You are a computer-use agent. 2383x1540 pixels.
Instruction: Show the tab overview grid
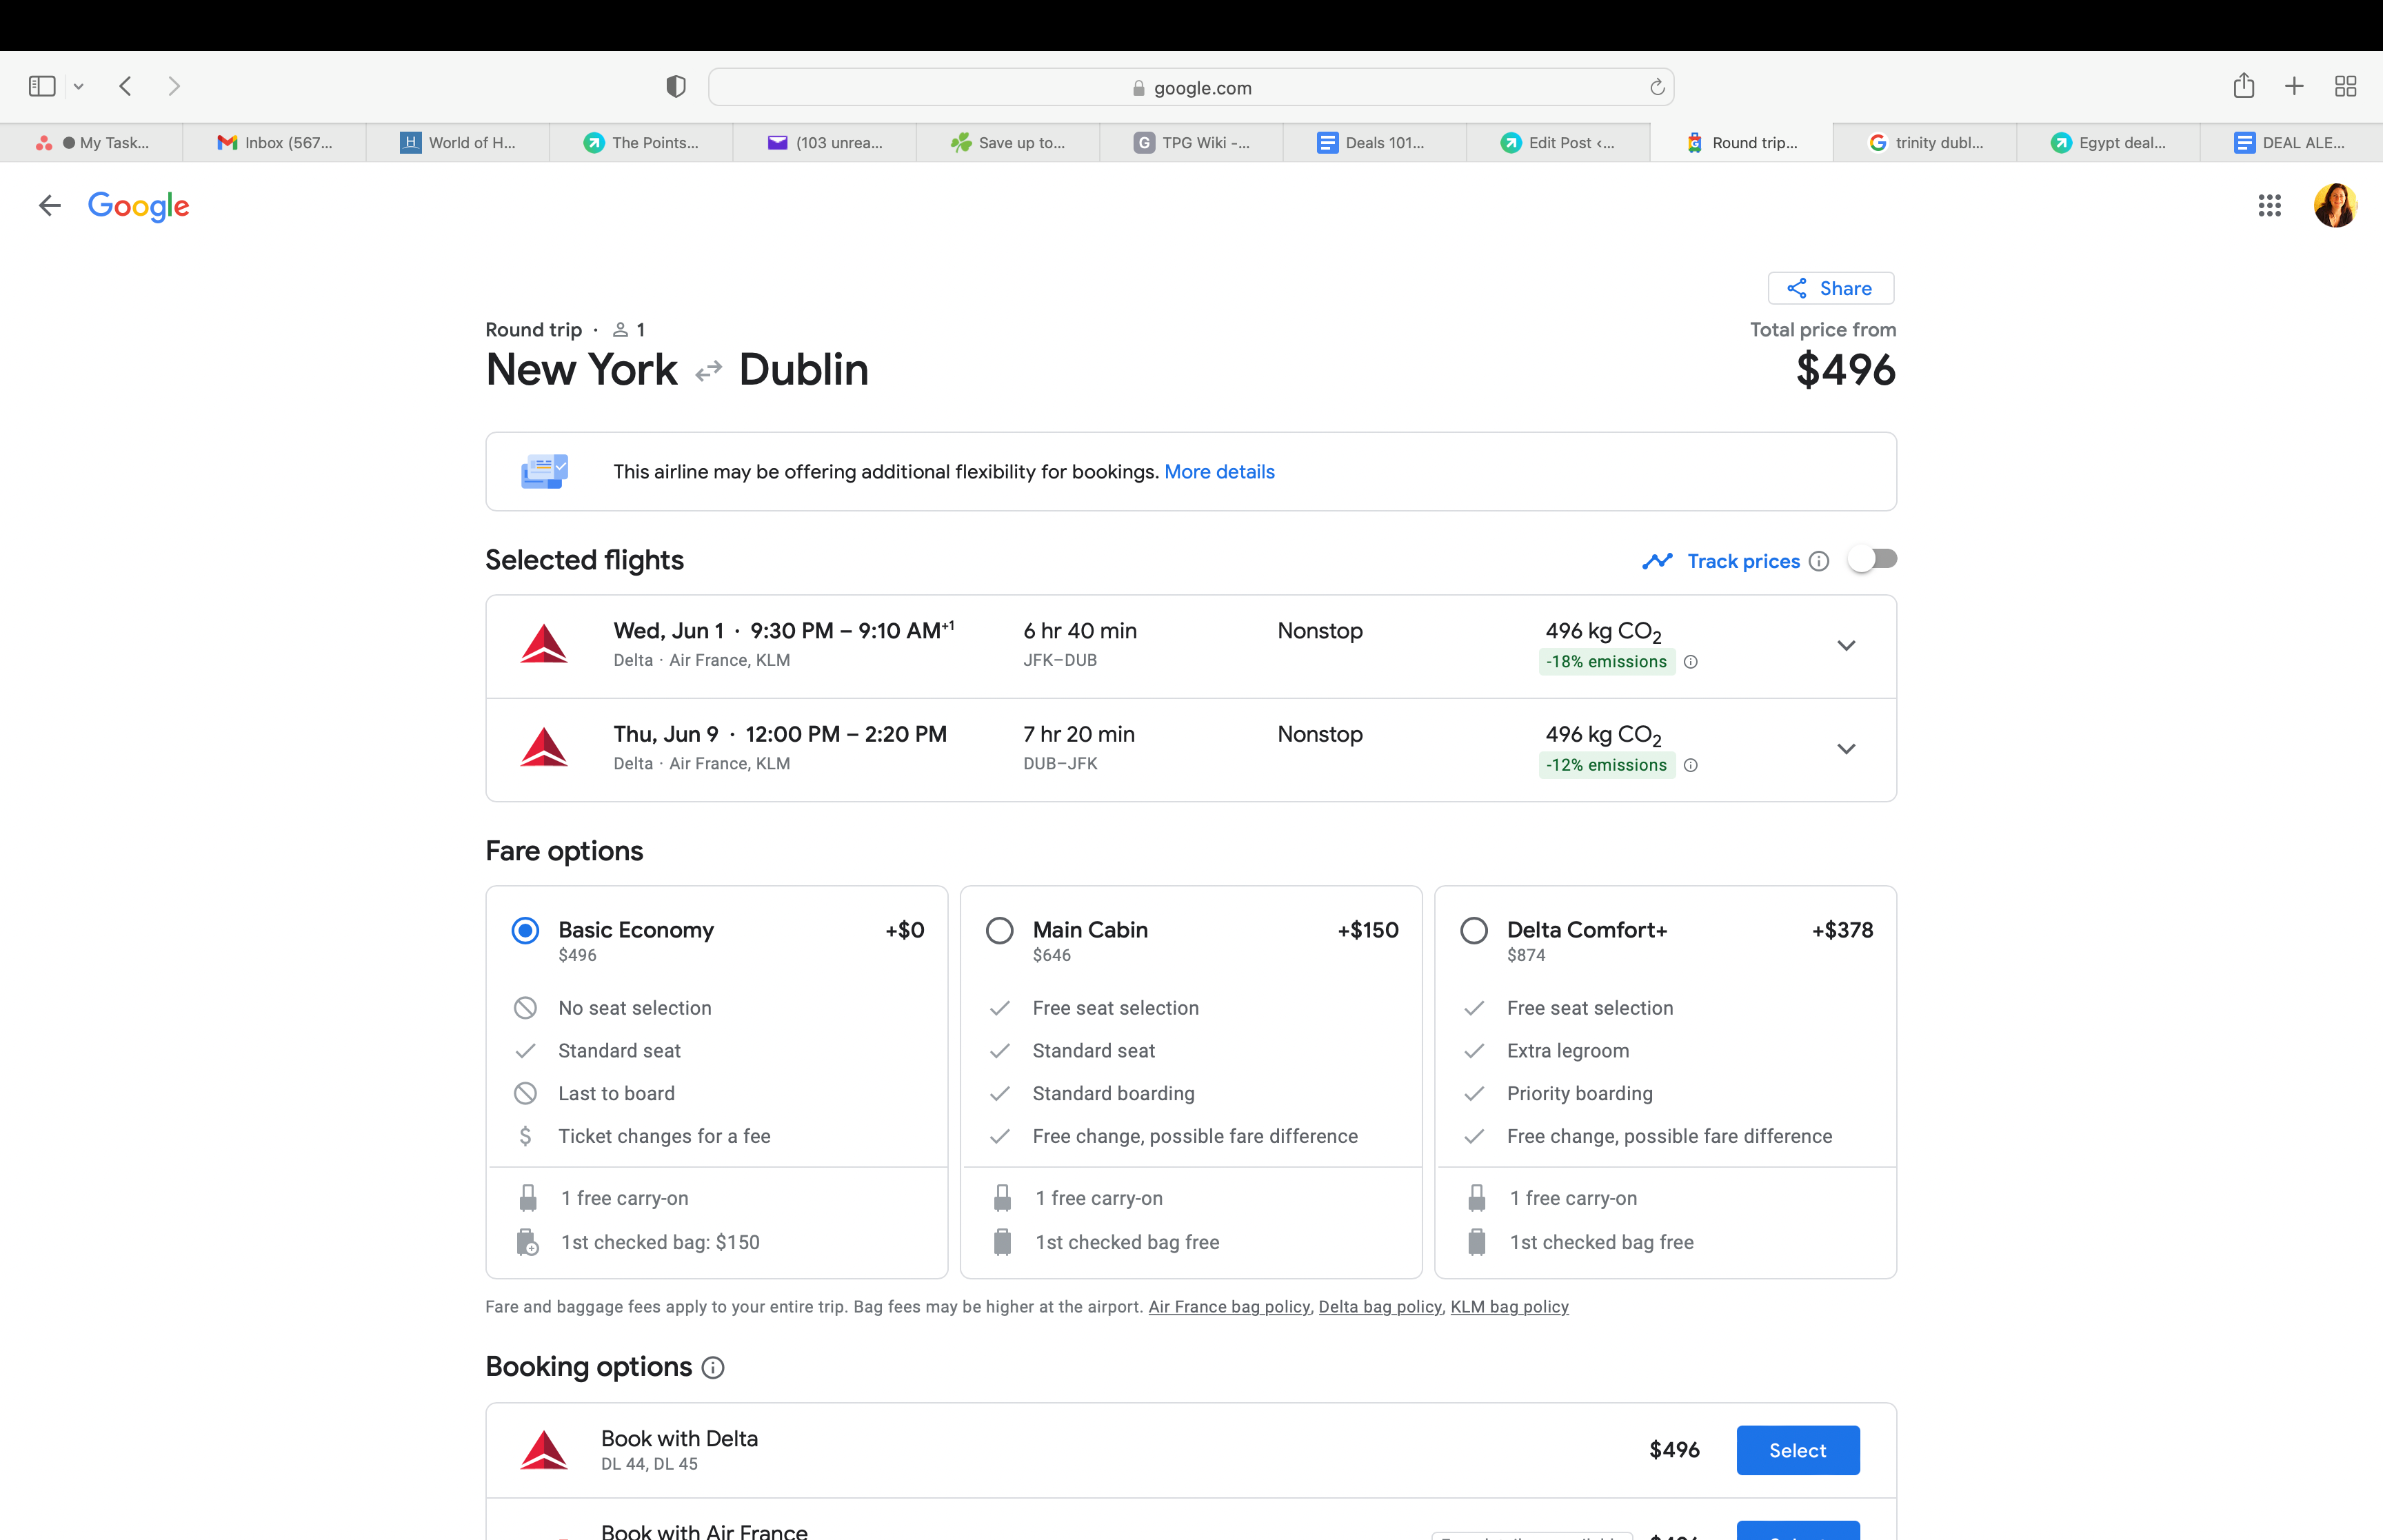[x=2345, y=87]
